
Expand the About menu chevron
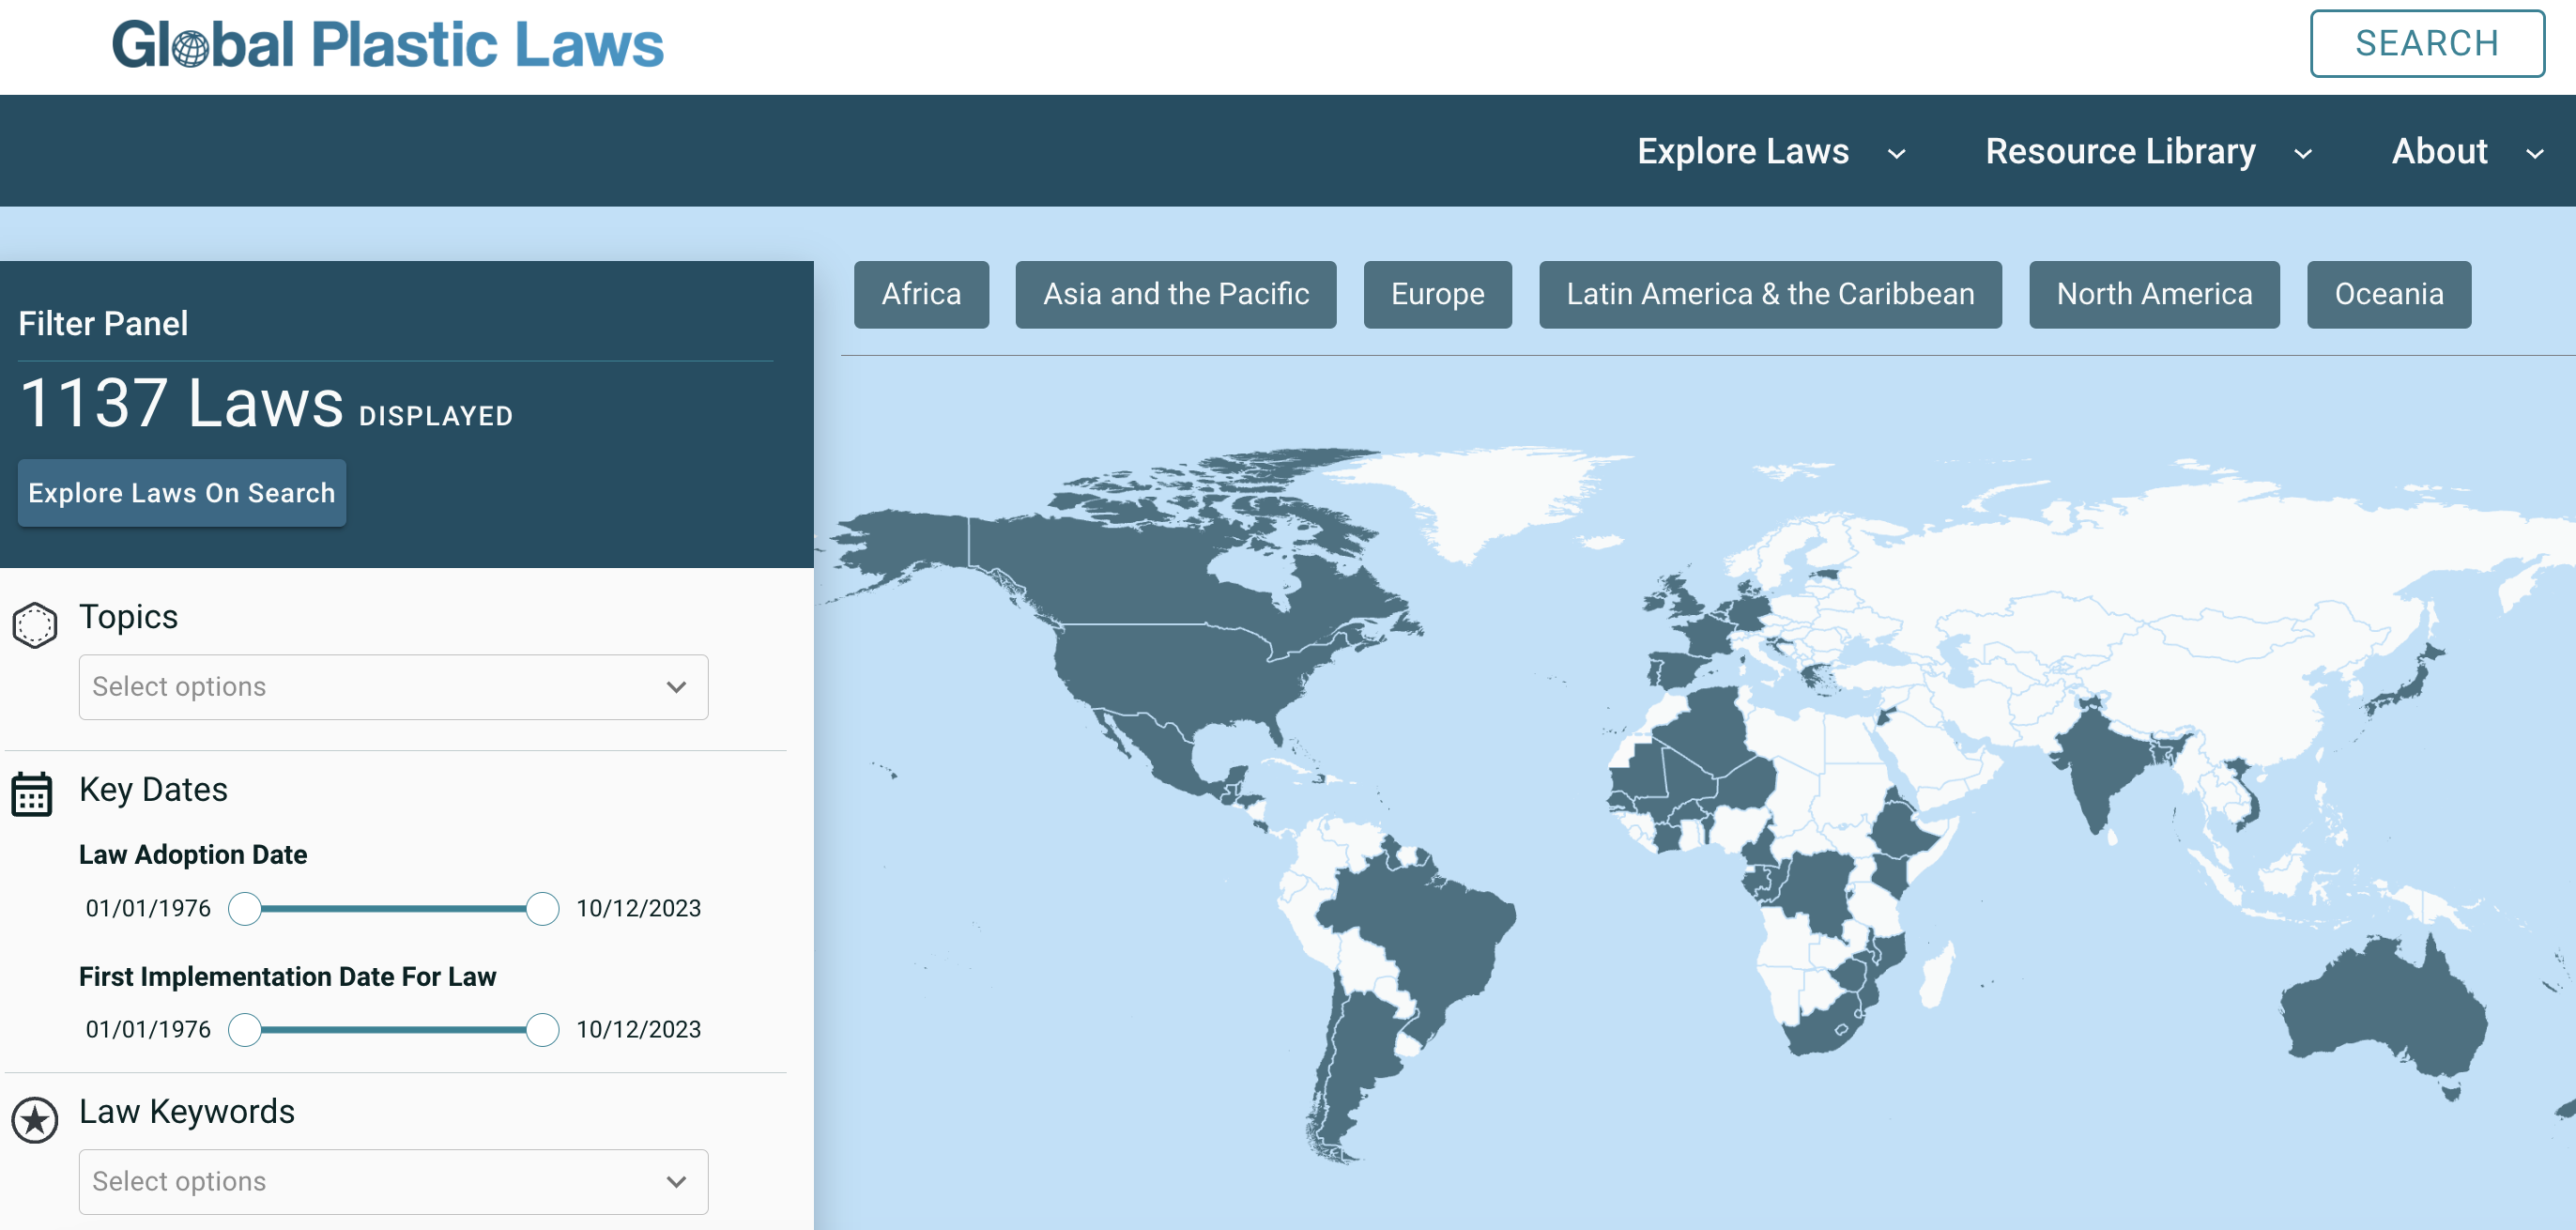pos(2534,154)
